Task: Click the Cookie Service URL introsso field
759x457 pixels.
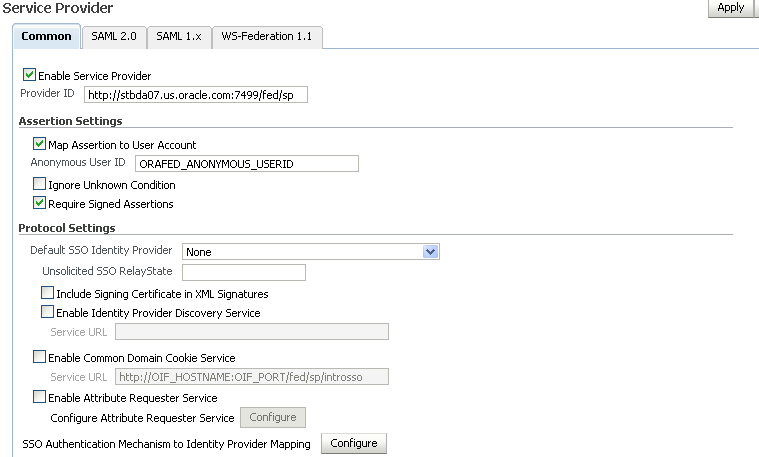Action: 252,377
